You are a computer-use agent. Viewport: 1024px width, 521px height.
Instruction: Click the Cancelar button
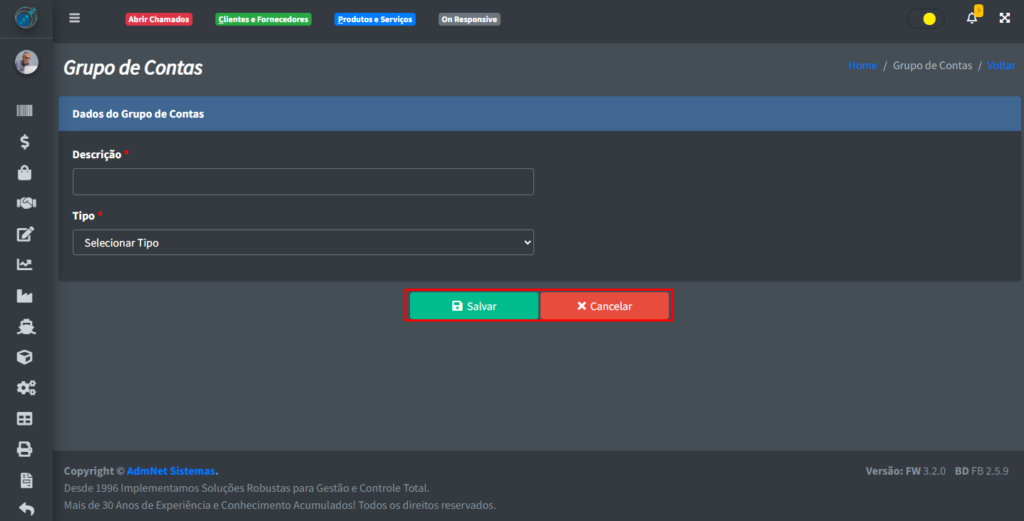[x=604, y=306]
